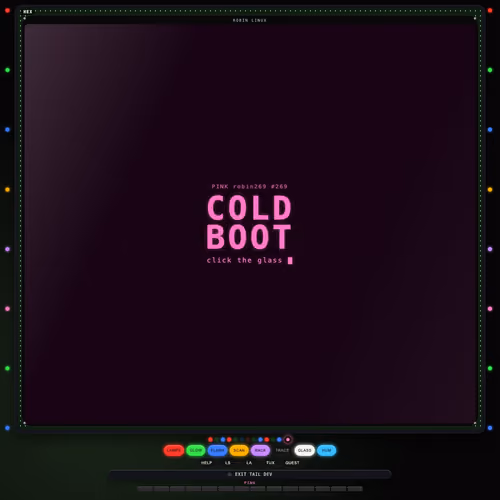Toggle the red LAMPS pill button
This screenshot has width=500, height=500.
174,450
